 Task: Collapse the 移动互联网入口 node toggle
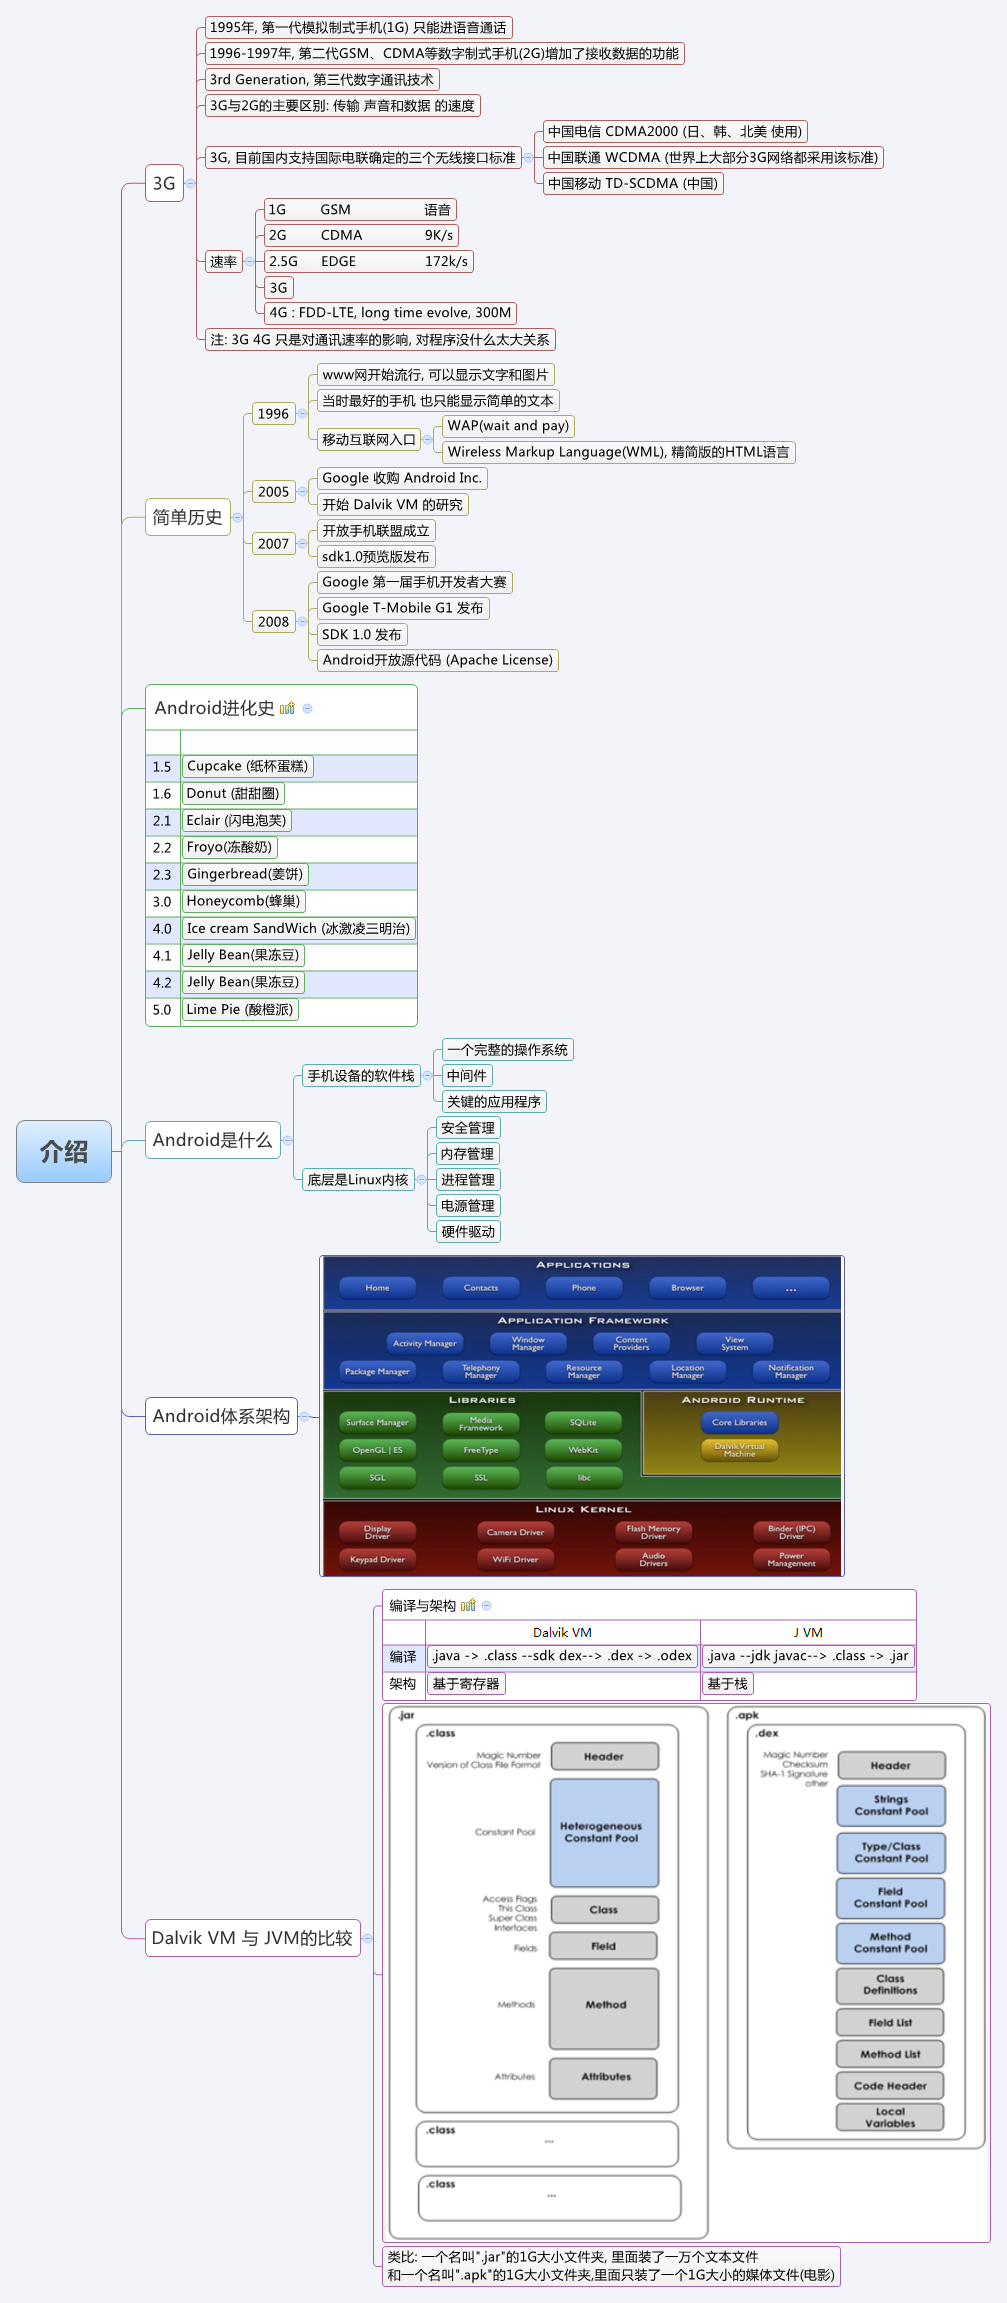coord(428,439)
